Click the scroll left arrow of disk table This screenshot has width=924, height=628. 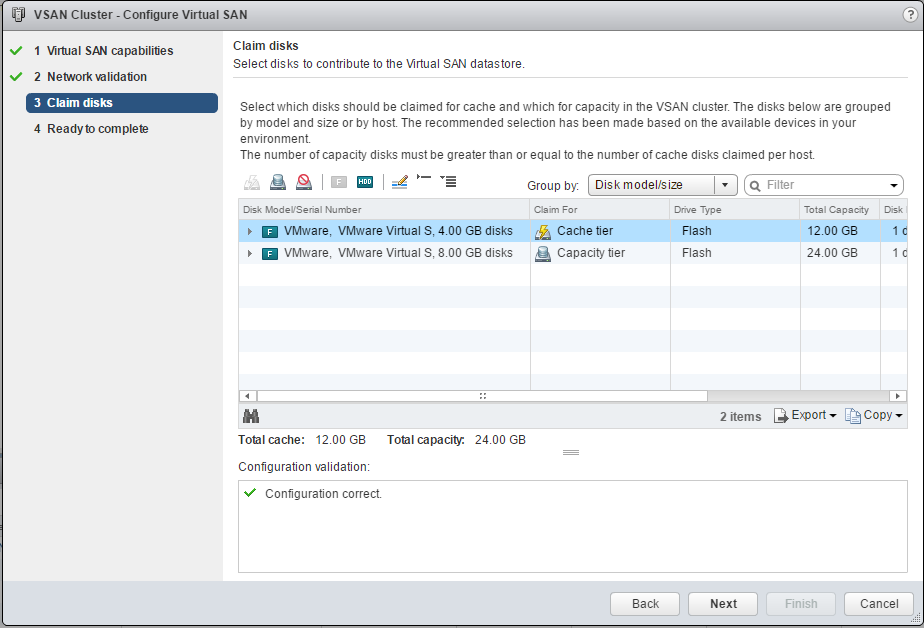pyautogui.click(x=248, y=396)
